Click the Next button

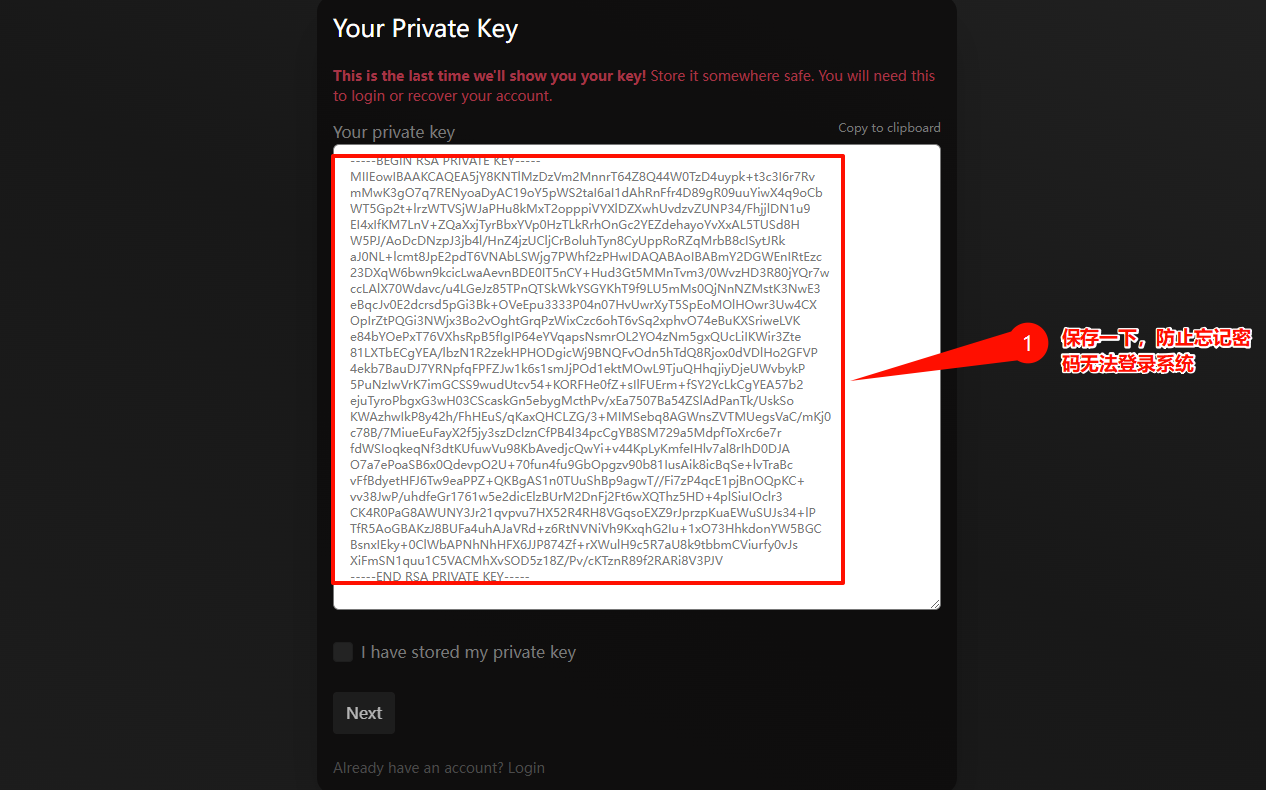click(x=364, y=713)
